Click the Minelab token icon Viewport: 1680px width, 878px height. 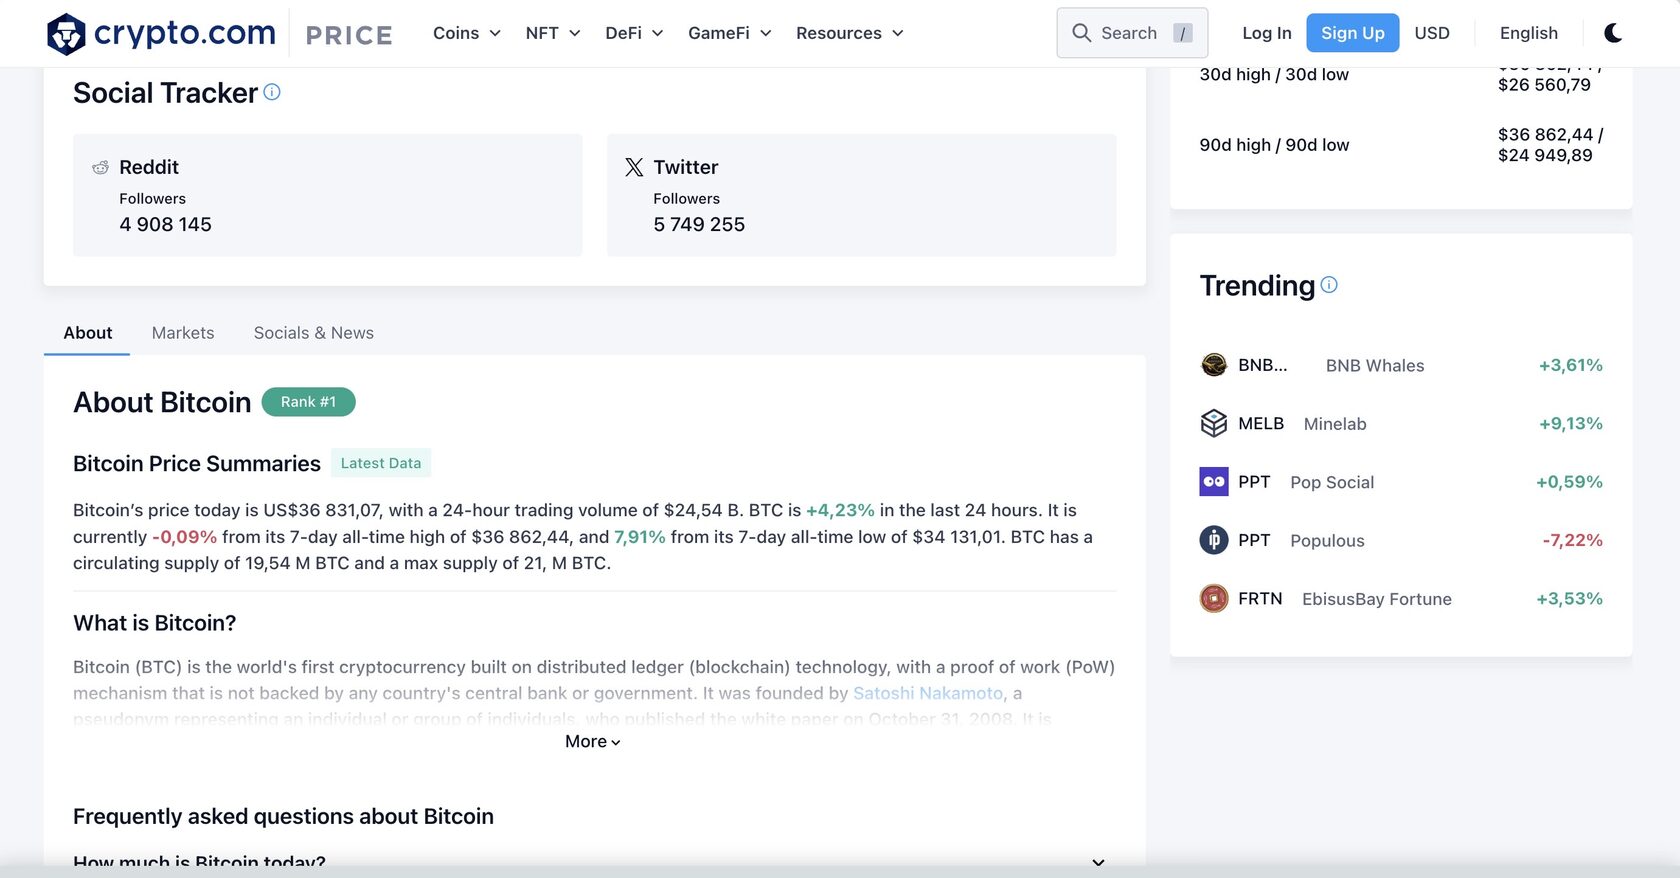(x=1213, y=422)
